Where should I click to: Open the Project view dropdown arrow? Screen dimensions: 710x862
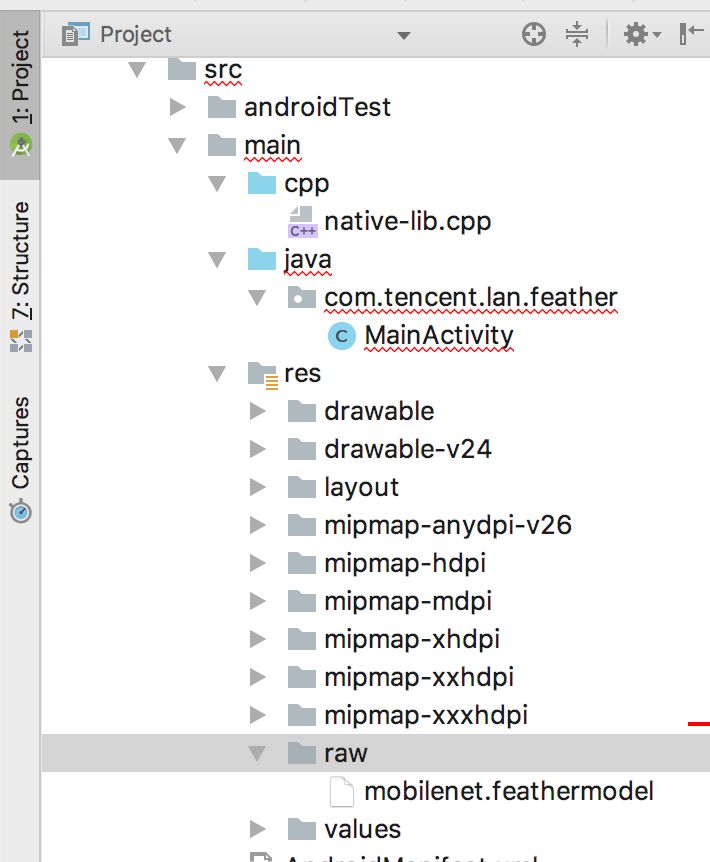coord(404,36)
